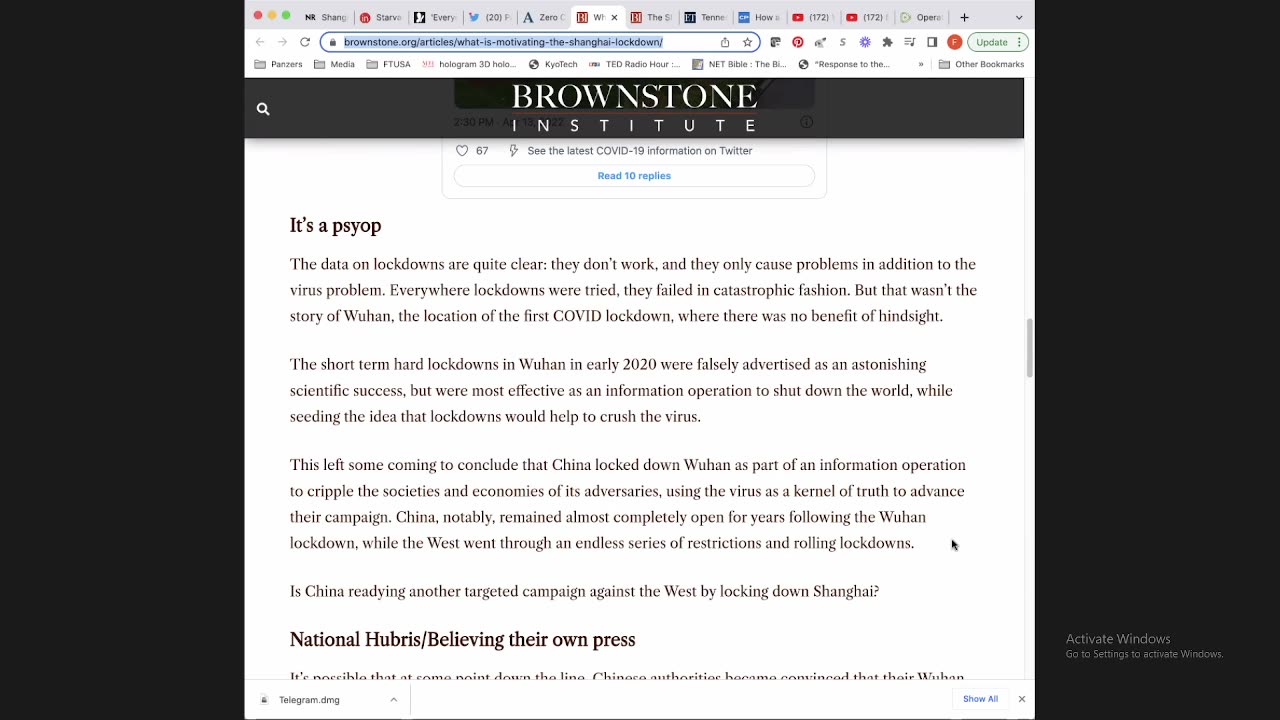
Task: Switch to second YouTube (172) tab
Action: click(867, 17)
